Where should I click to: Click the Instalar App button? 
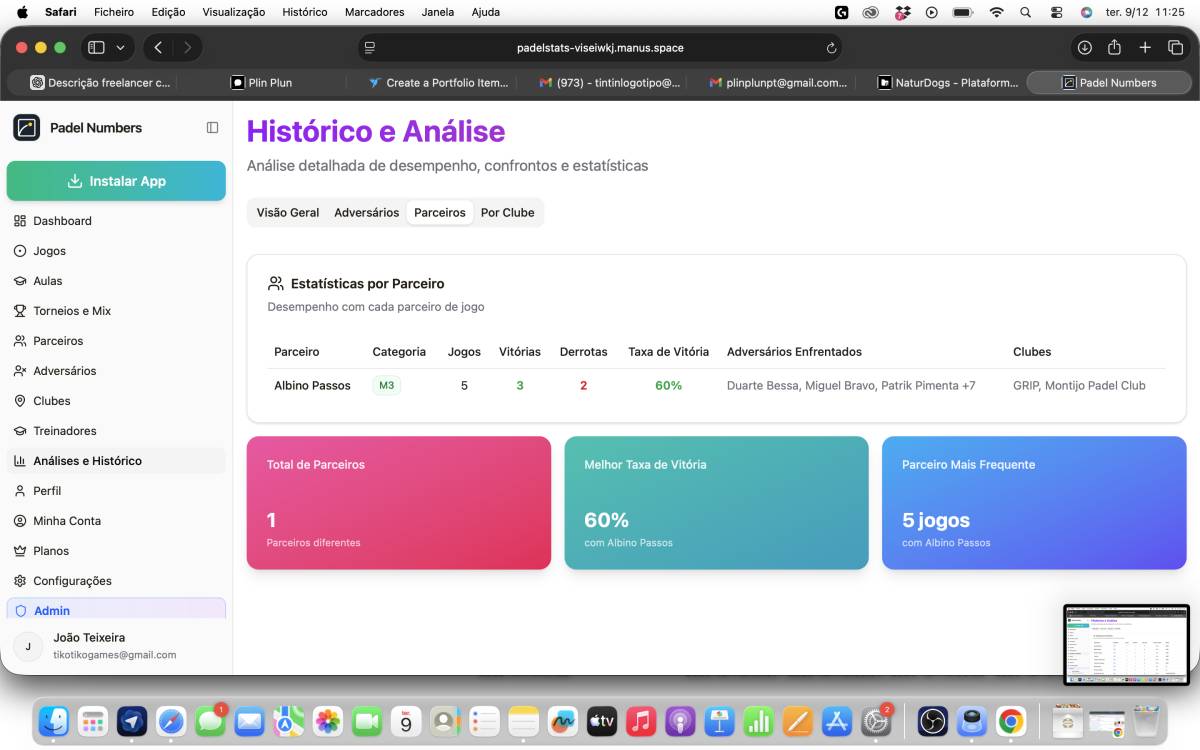click(x=116, y=181)
